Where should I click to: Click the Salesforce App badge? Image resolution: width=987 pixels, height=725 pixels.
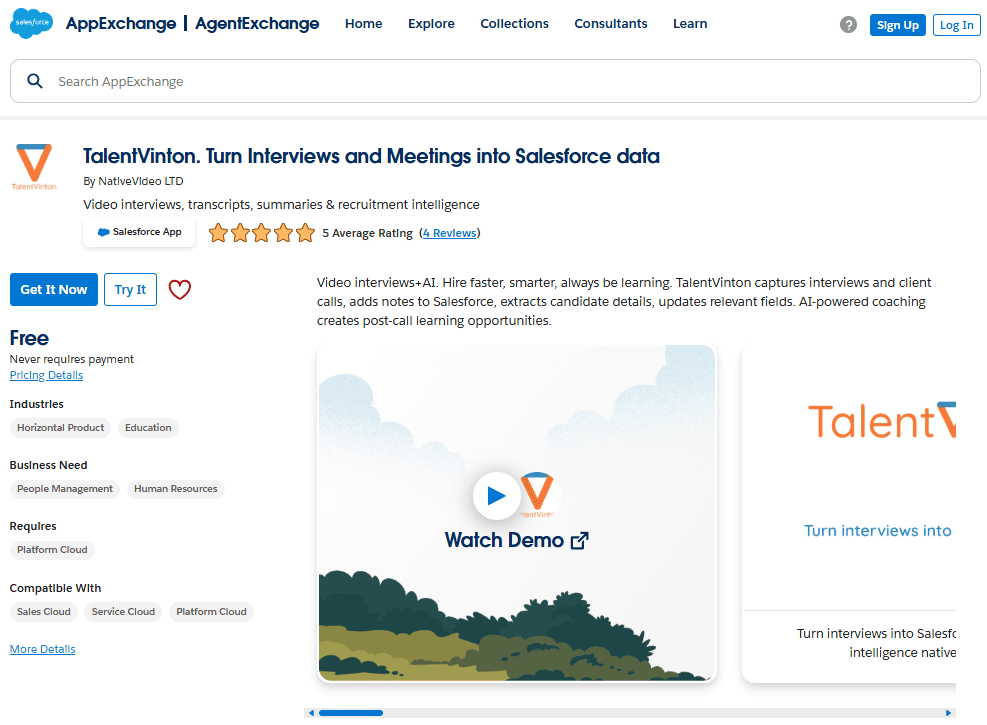[x=139, y=232]
